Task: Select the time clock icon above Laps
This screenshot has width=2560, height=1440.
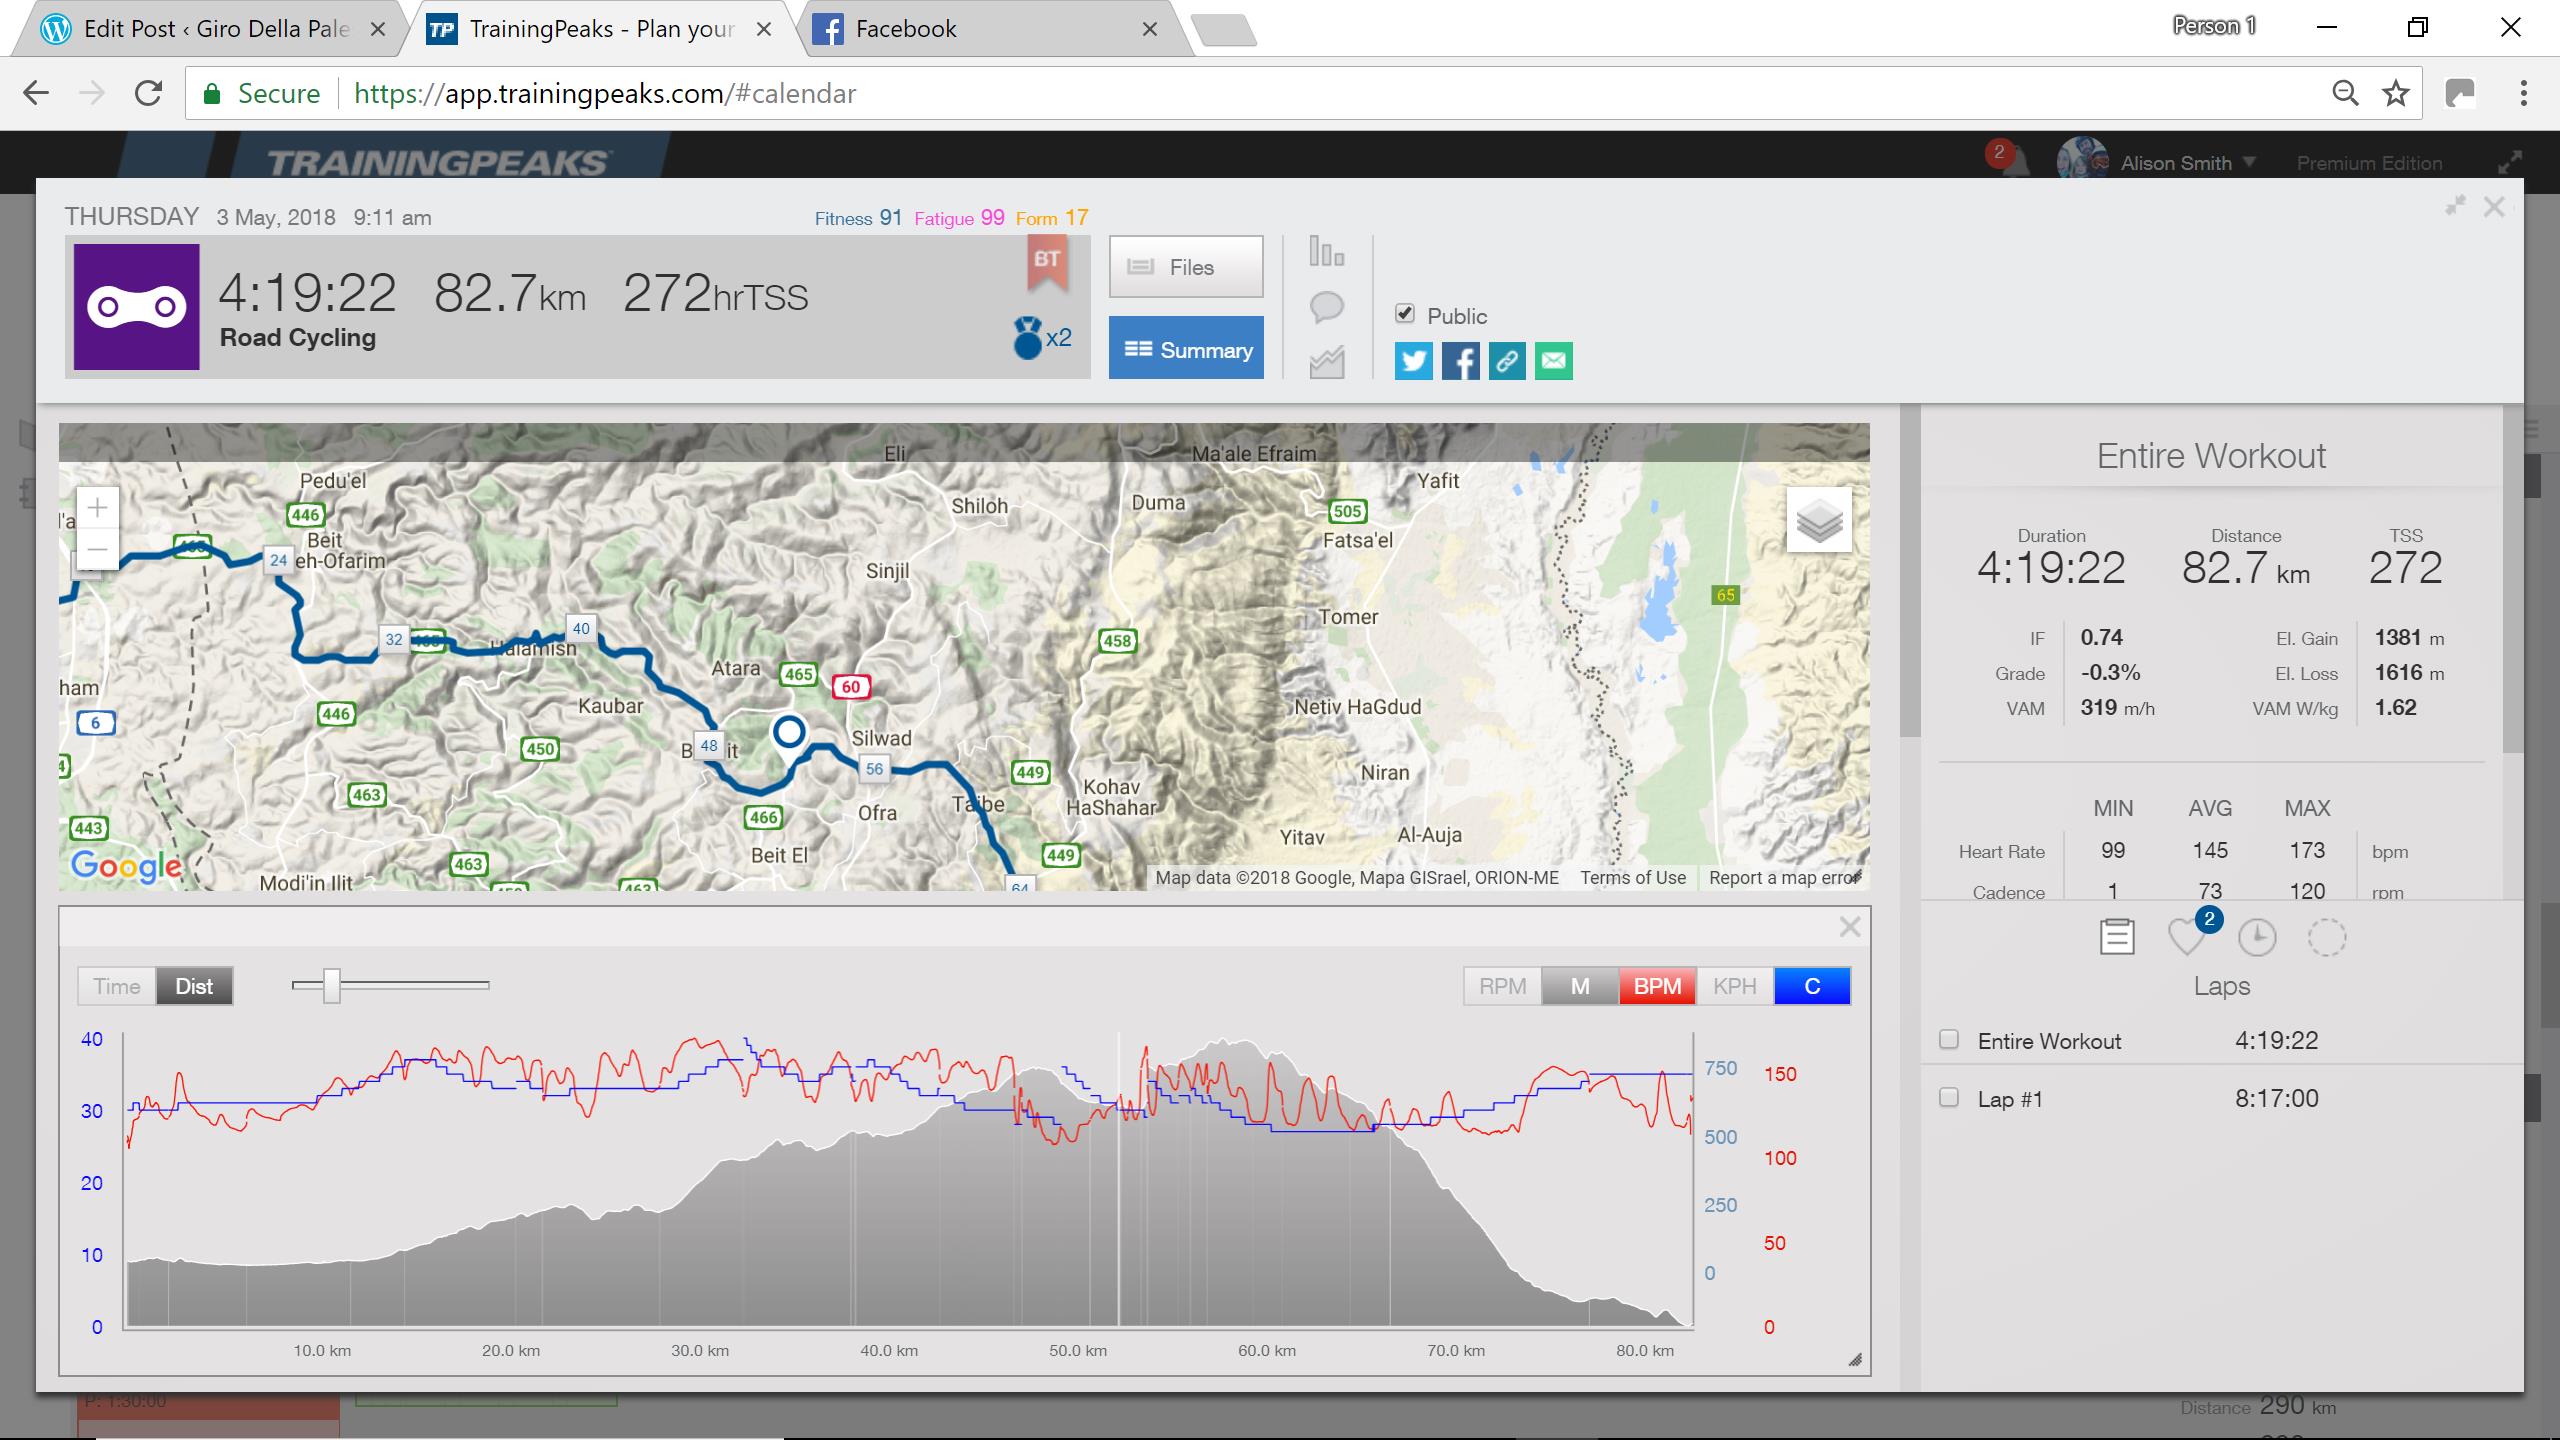Action: click(x=2257, y=937)
